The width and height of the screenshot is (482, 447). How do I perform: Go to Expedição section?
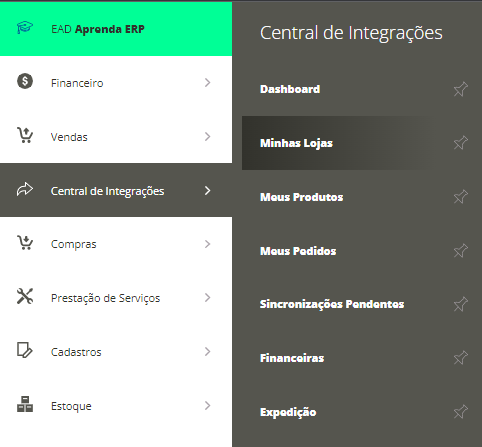tap(288, 412)
